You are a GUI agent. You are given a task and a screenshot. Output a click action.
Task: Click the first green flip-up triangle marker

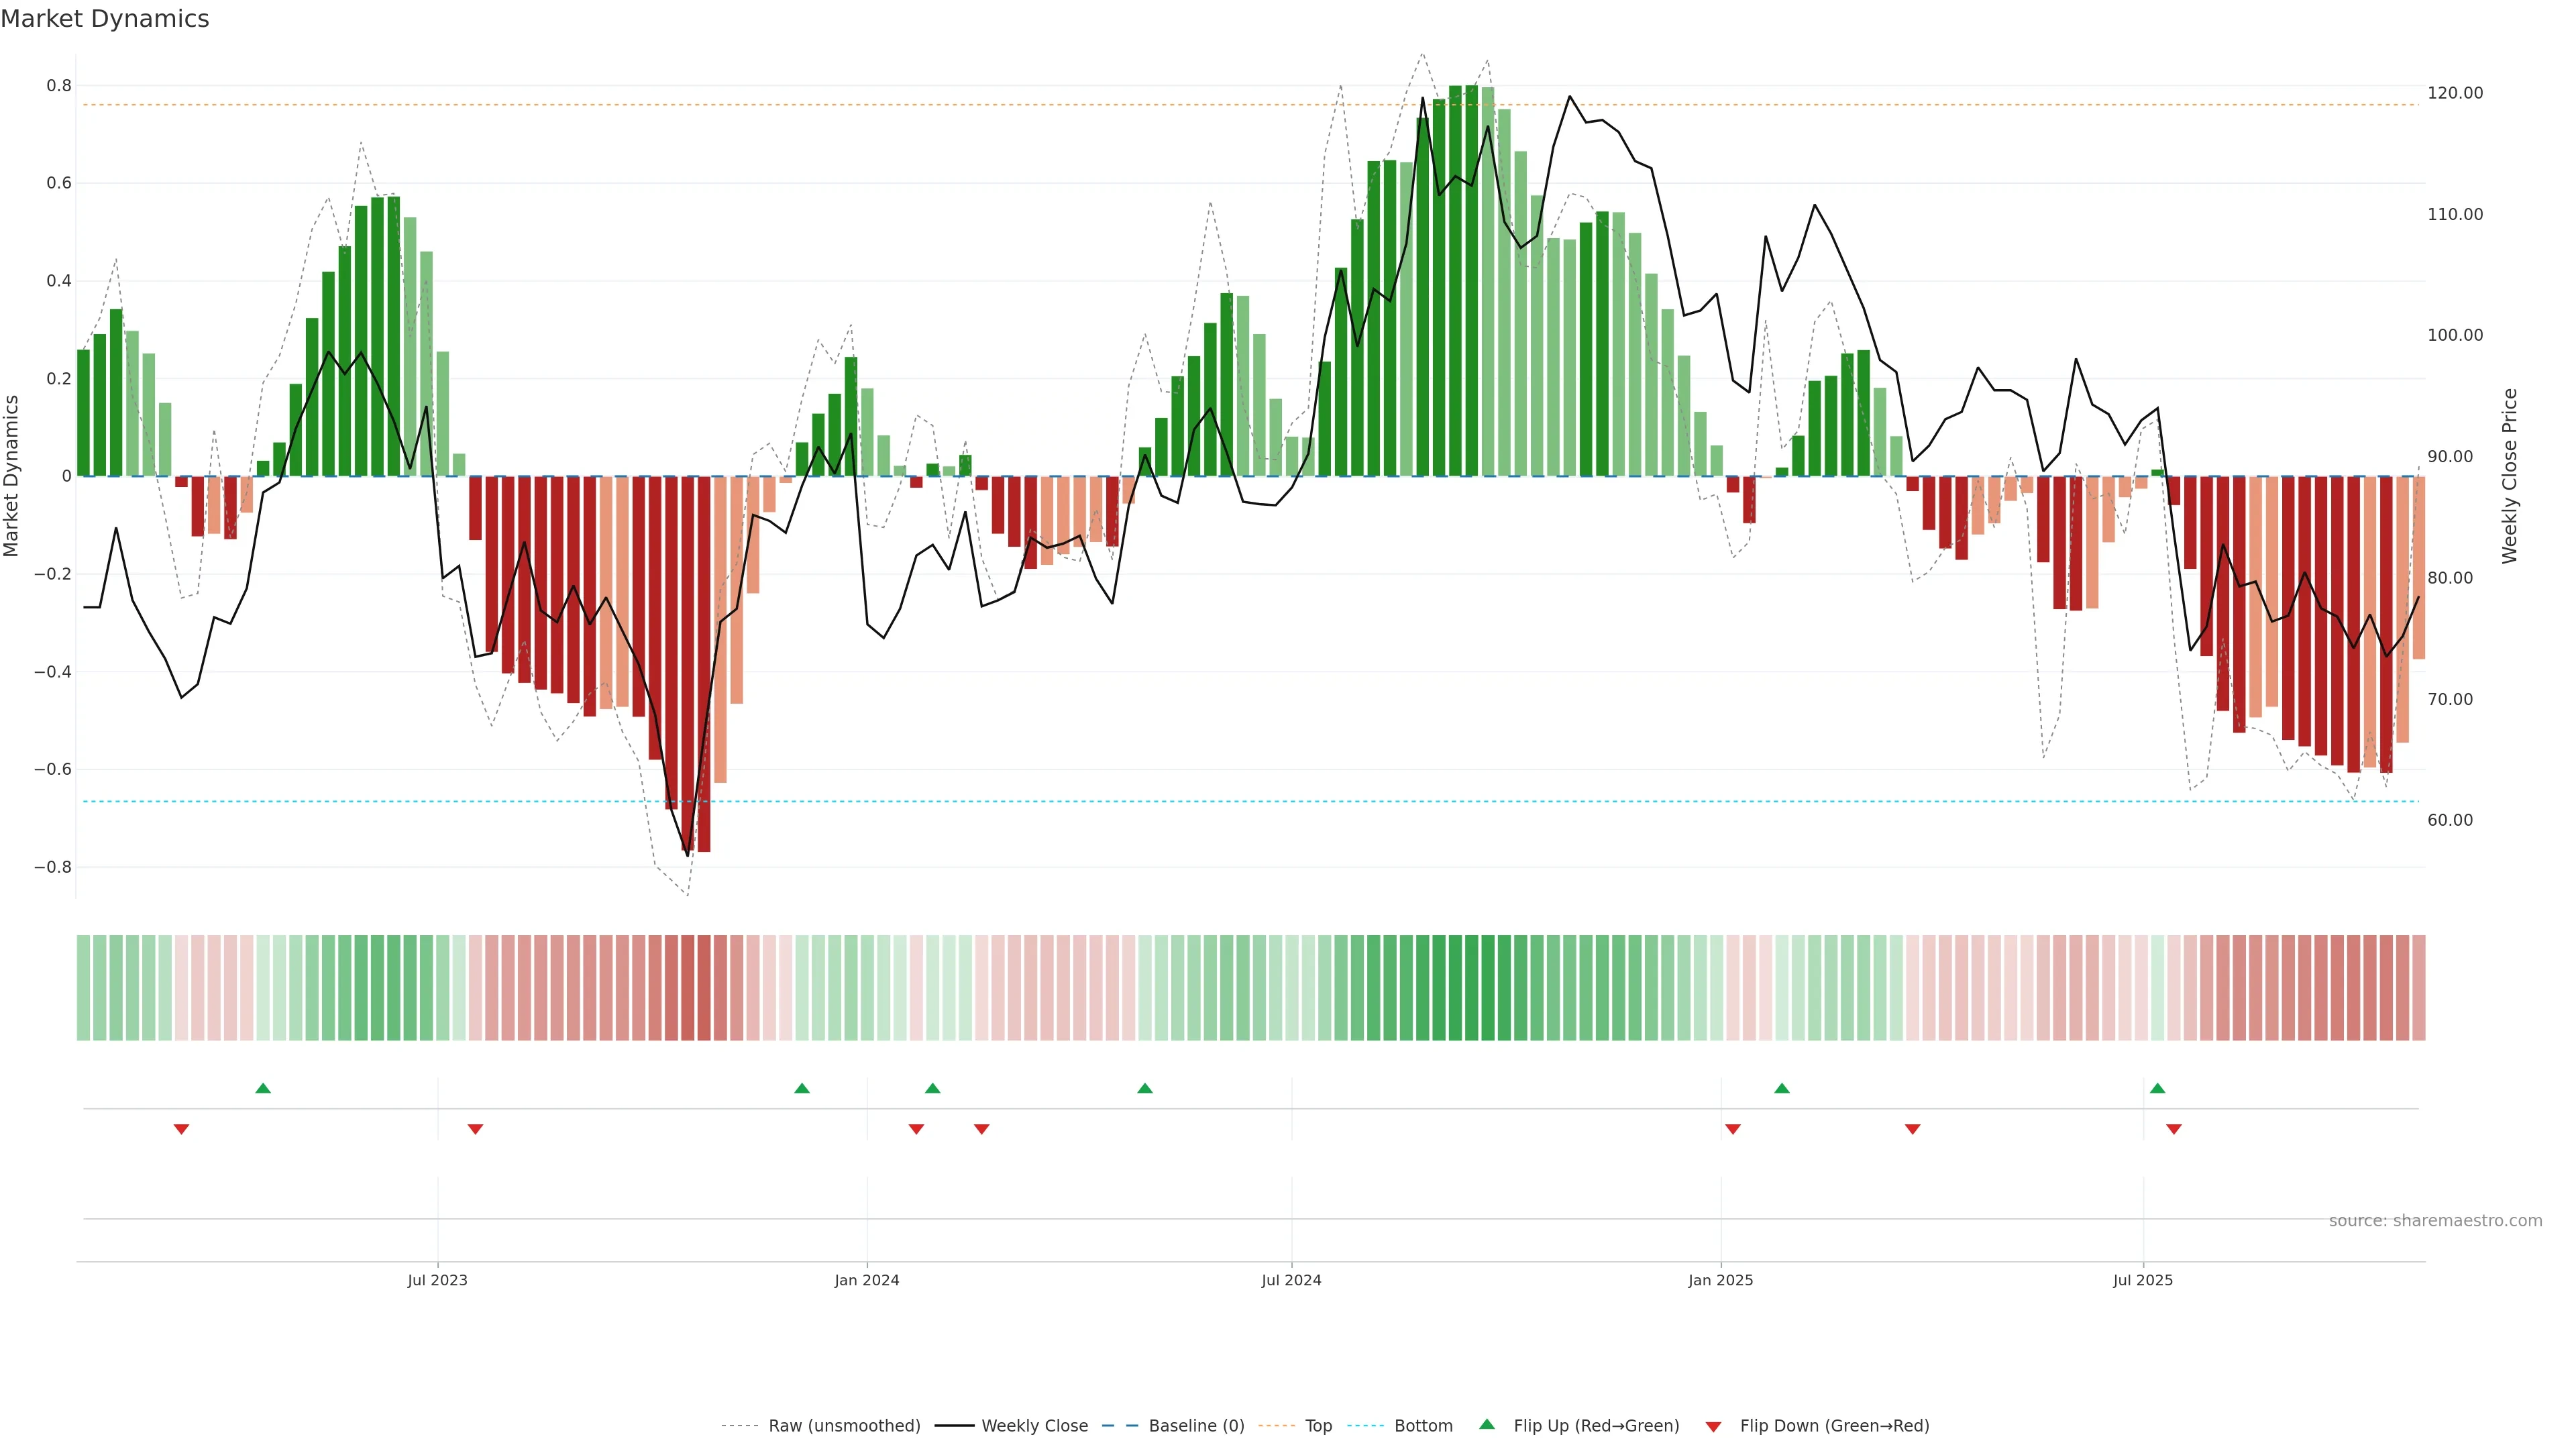[x=263, y=1088]
